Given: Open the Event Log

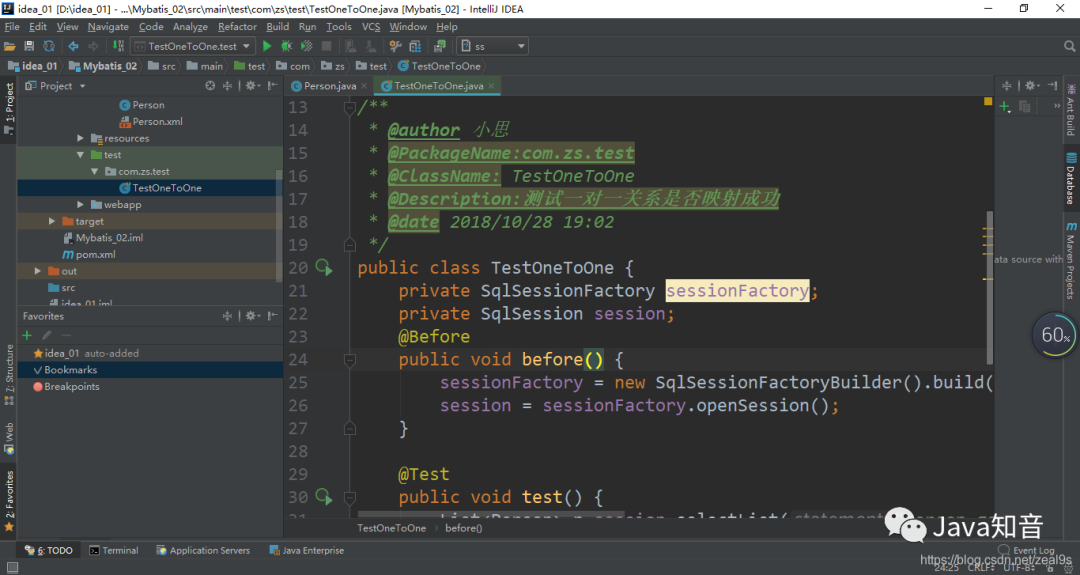Looking at the screenshot, I should 1026,550.
